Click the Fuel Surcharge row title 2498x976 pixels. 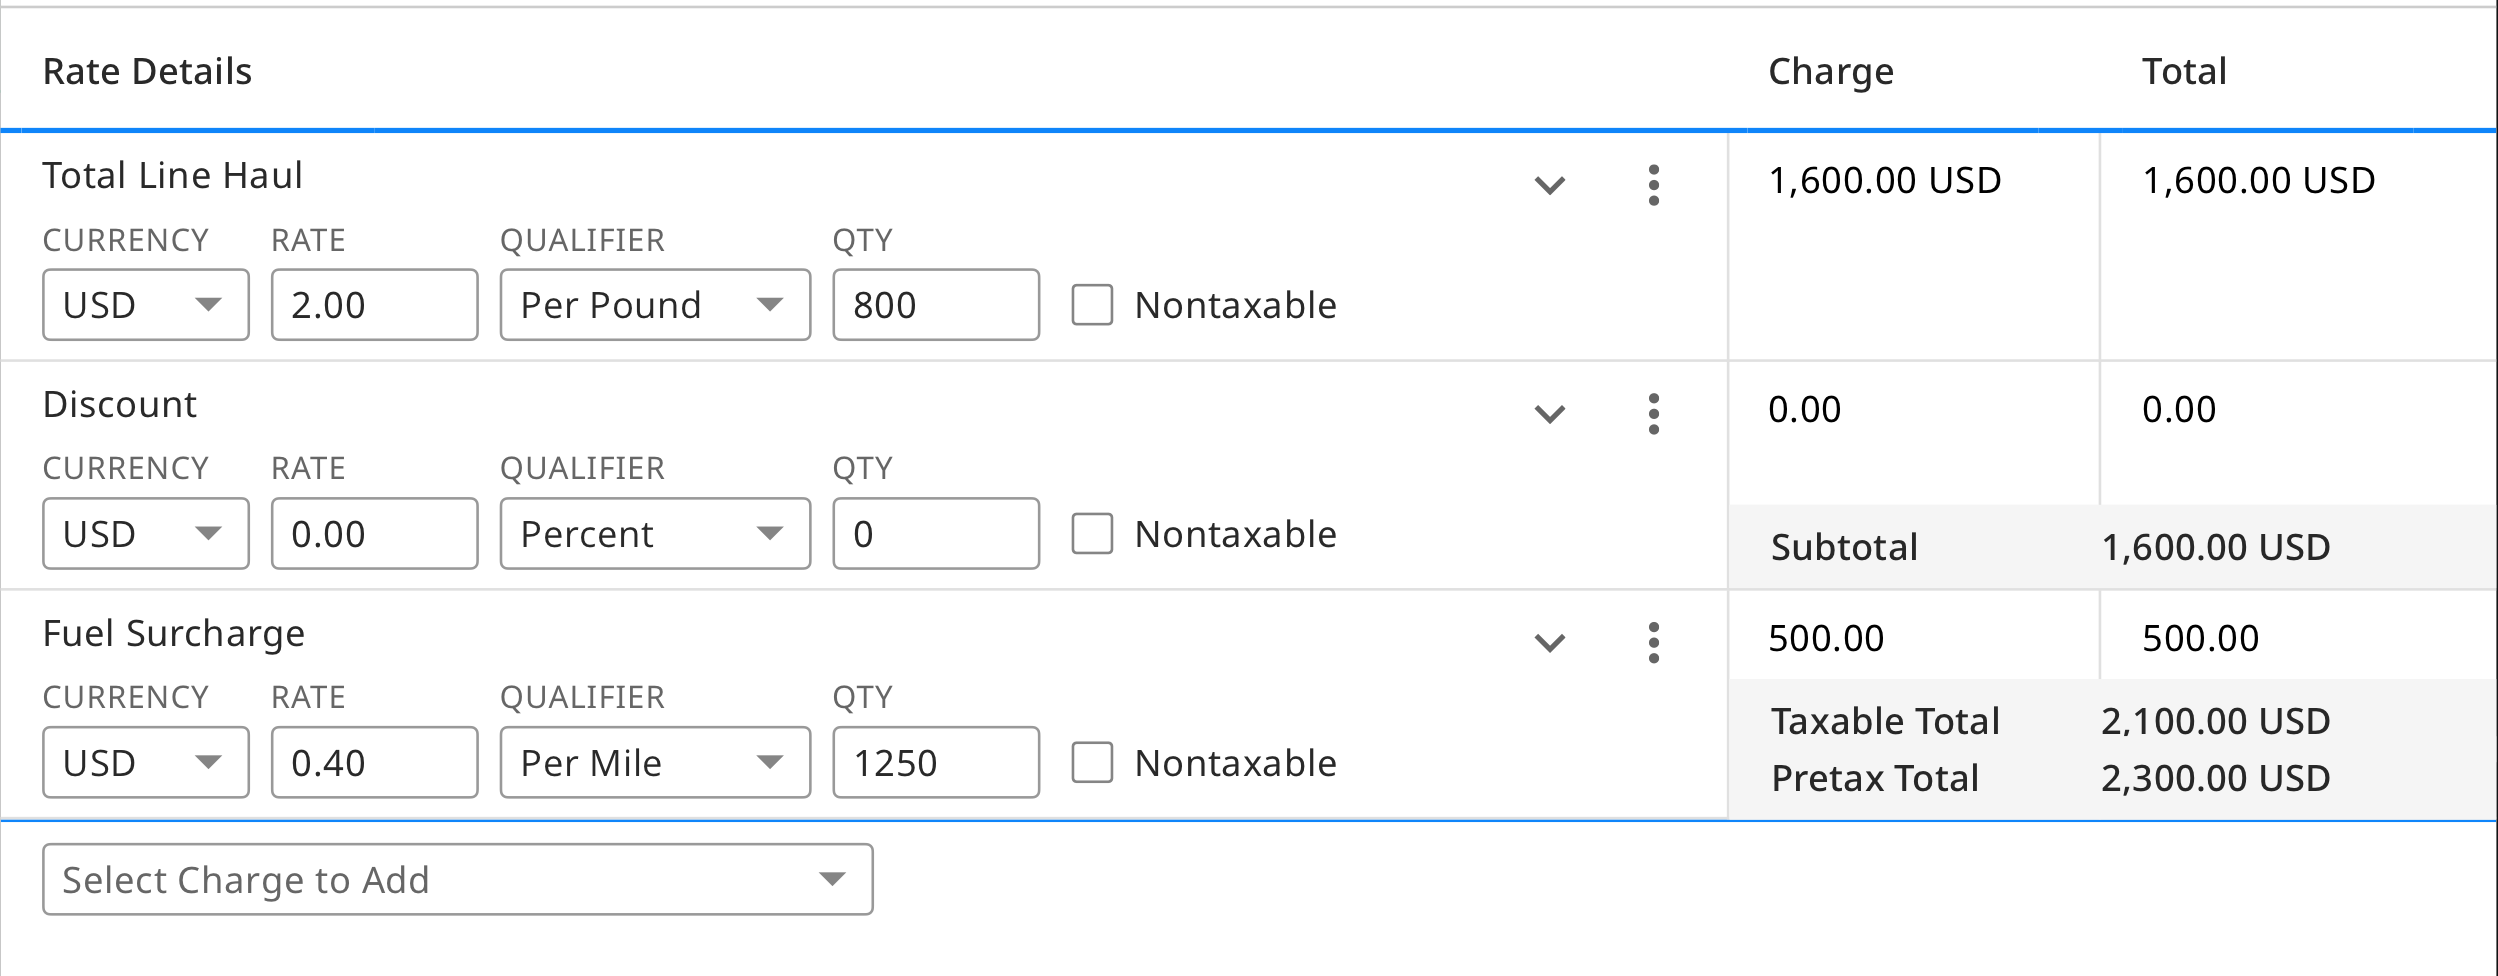pos(174,635)
